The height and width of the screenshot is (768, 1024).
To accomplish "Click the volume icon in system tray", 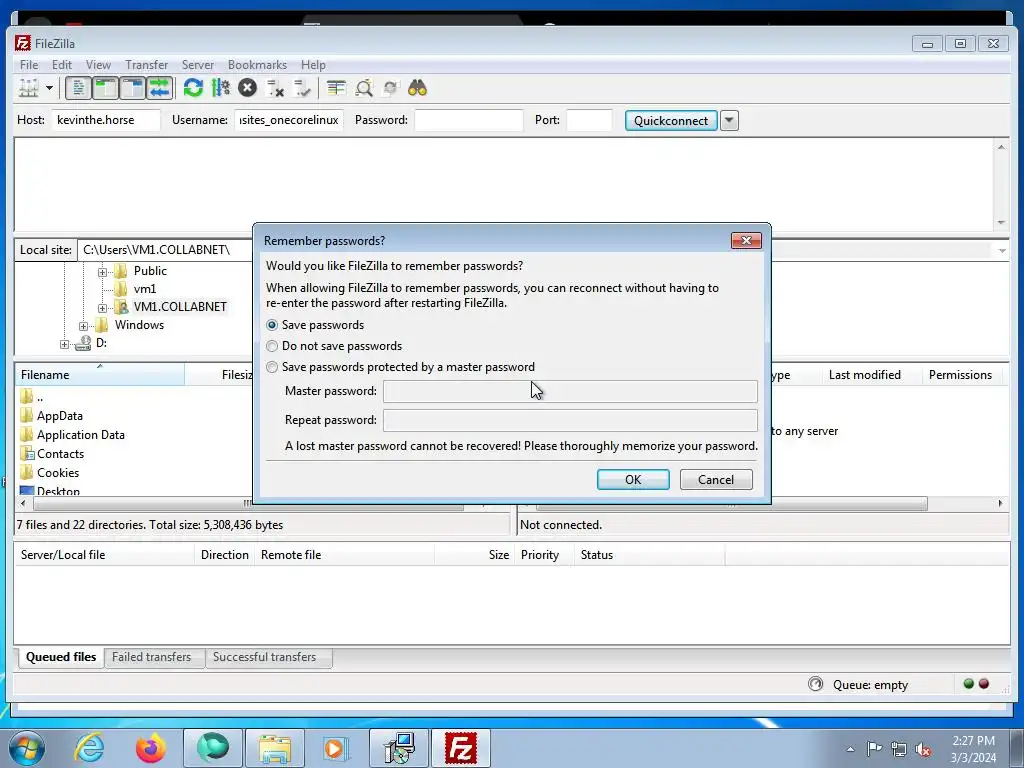I will [x=923, y=749].
